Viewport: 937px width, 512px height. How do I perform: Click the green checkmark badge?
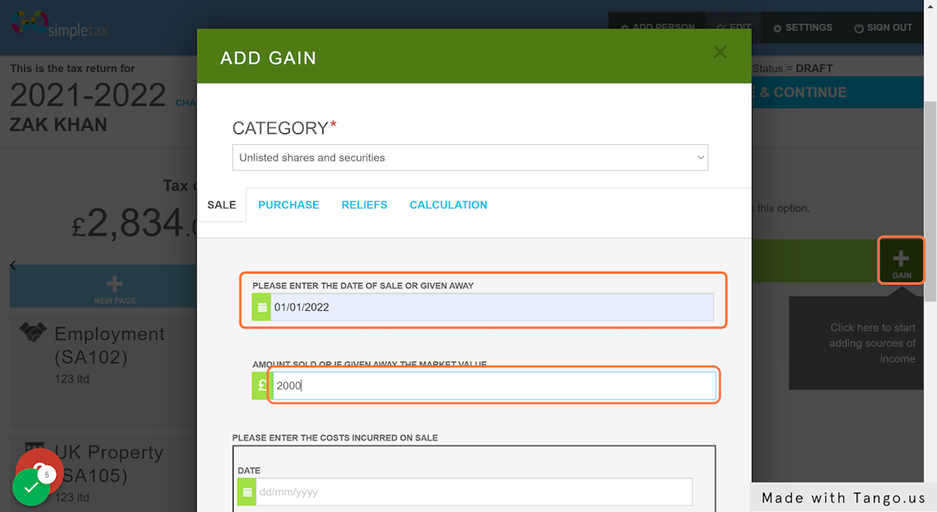click(30, 488)
